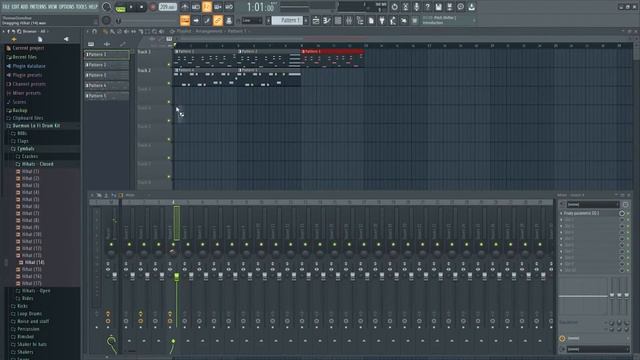Click the undo history icon

point(394,7)
